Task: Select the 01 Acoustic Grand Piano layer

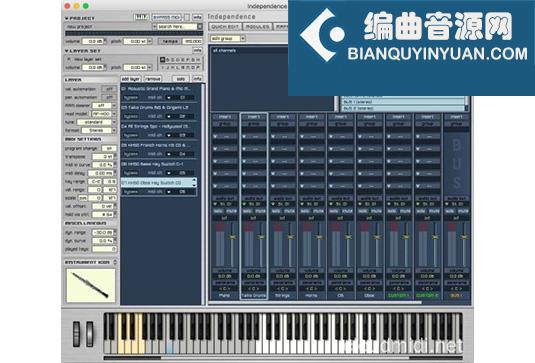Action: tap(158, 89)
